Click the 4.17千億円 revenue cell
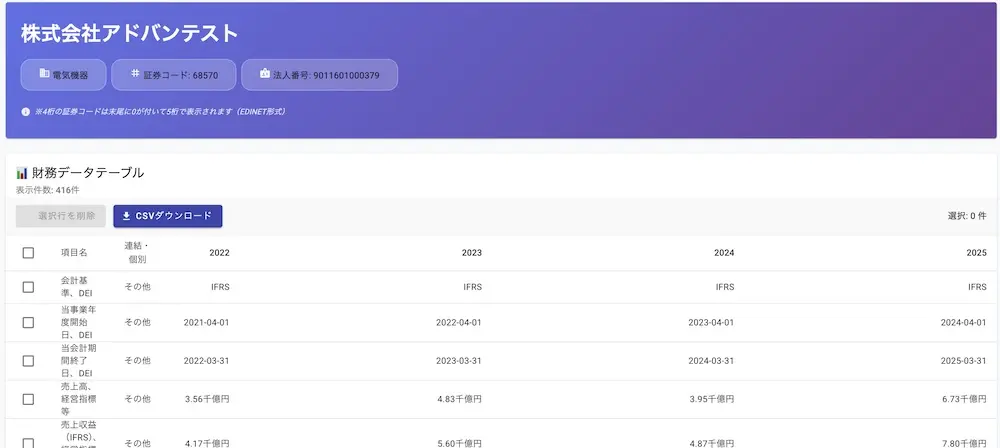Viewport: 1000px width, 448px height. click(x=207, y=443)
